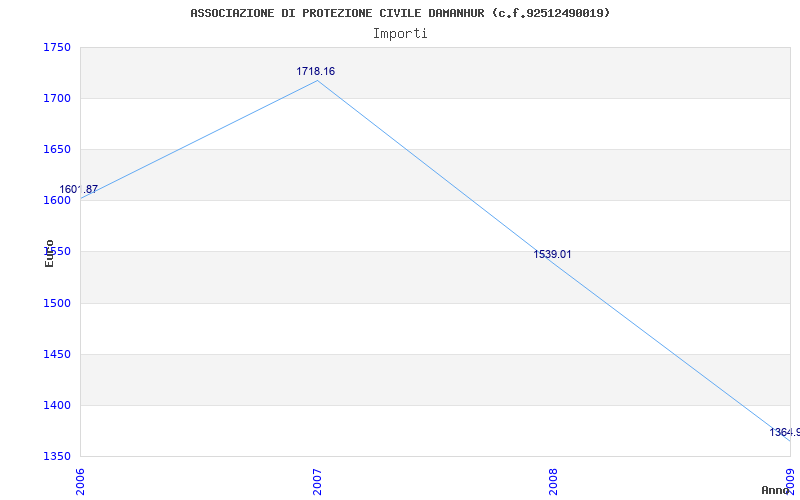The width and height of the screenshot is (800, 500).
Task: Click the 2006 x-axis year label
Action: (x=81, y=482)
